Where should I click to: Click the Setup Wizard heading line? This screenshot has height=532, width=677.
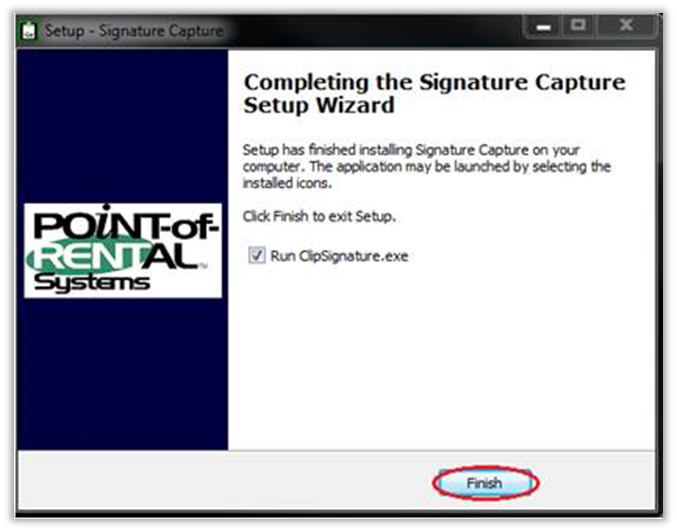319,105
